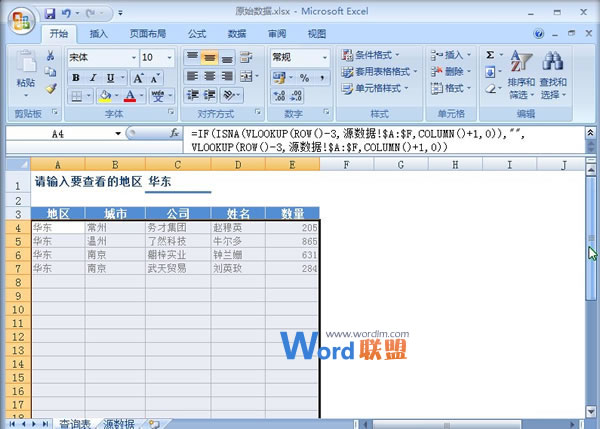The image size is (600, 429).
Task: Switch to the 插入 ribbon tab
Action: 98,34
